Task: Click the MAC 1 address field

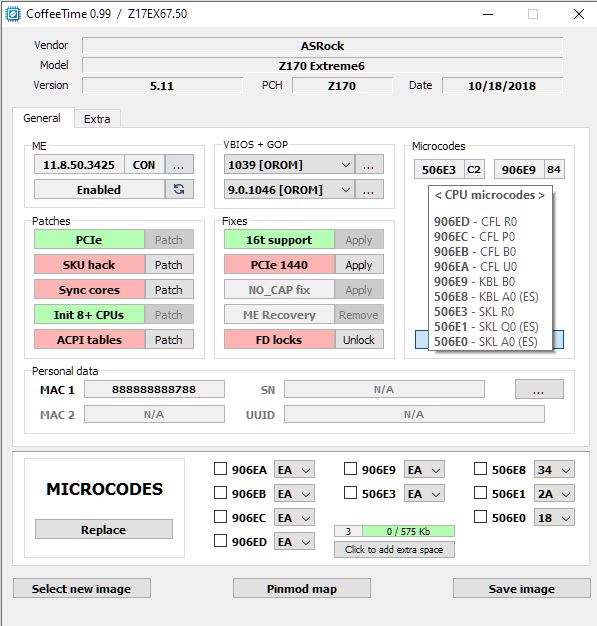Action: point(154,389)
